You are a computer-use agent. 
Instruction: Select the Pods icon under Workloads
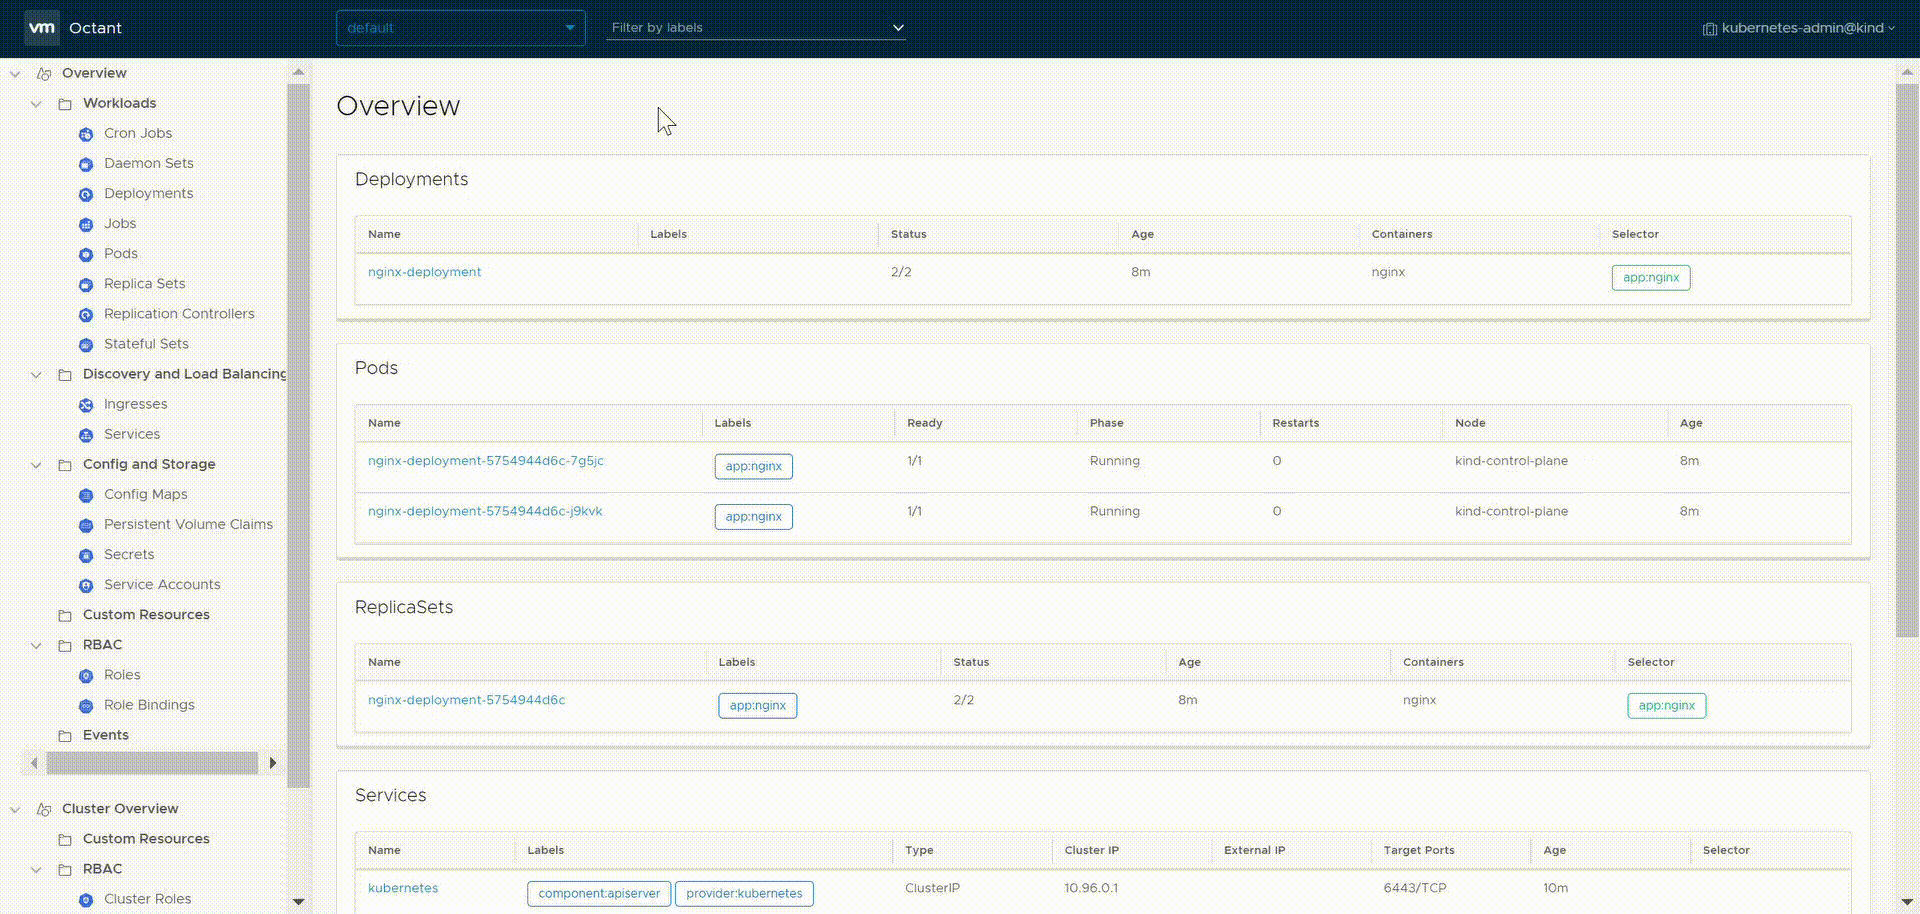tap(86, 254)
